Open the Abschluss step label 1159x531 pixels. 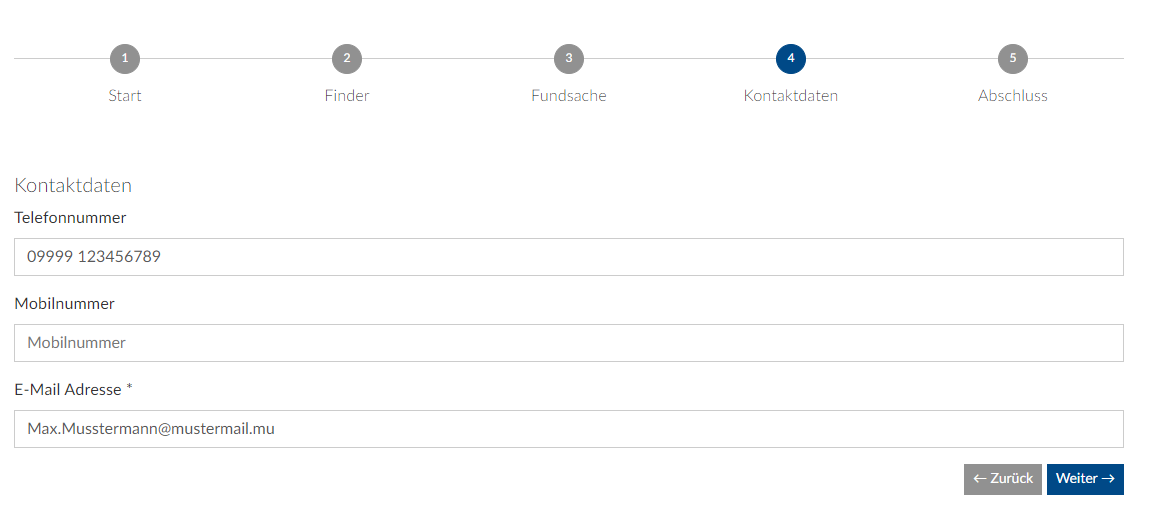[1013, 96]
